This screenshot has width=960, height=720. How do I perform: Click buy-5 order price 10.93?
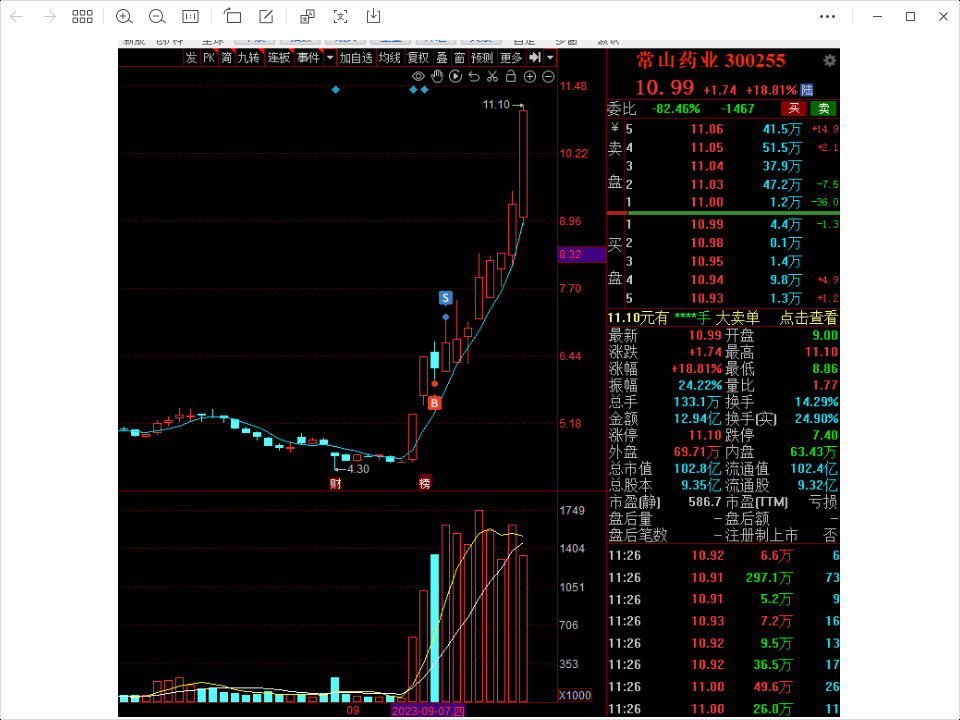coord(707,298)
